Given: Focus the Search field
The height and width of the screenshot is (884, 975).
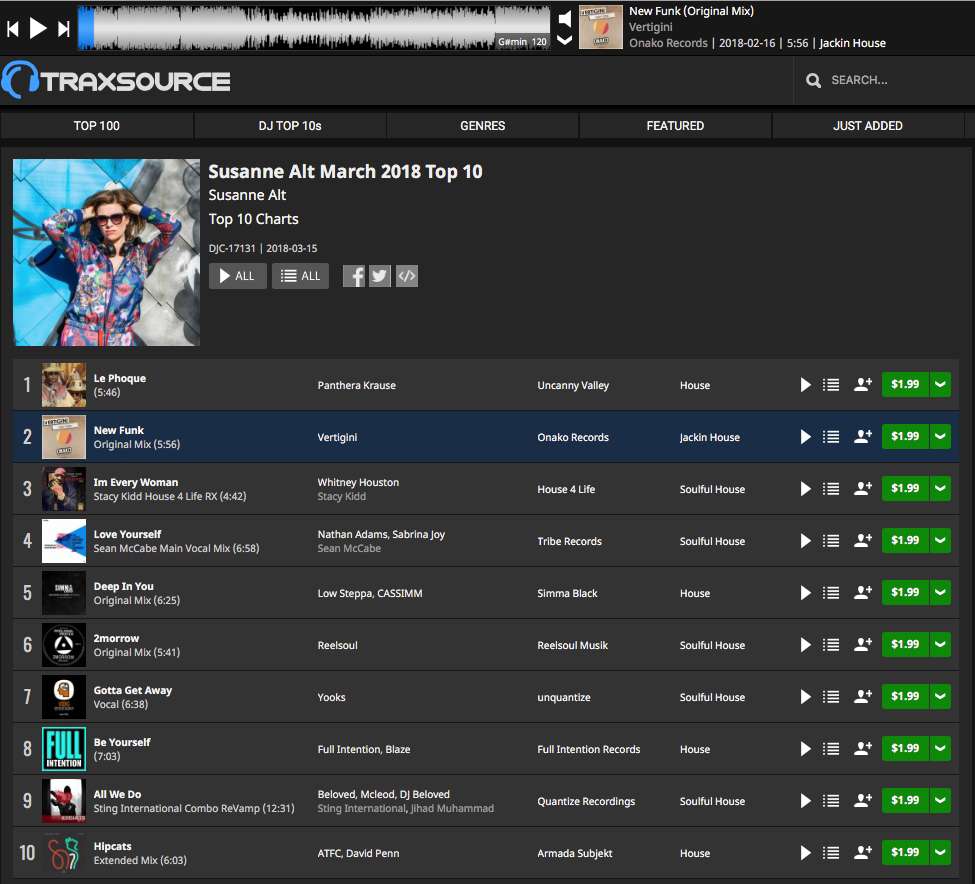Looking at the screenshot, I should pyautogui.click(x=883, y=80).
